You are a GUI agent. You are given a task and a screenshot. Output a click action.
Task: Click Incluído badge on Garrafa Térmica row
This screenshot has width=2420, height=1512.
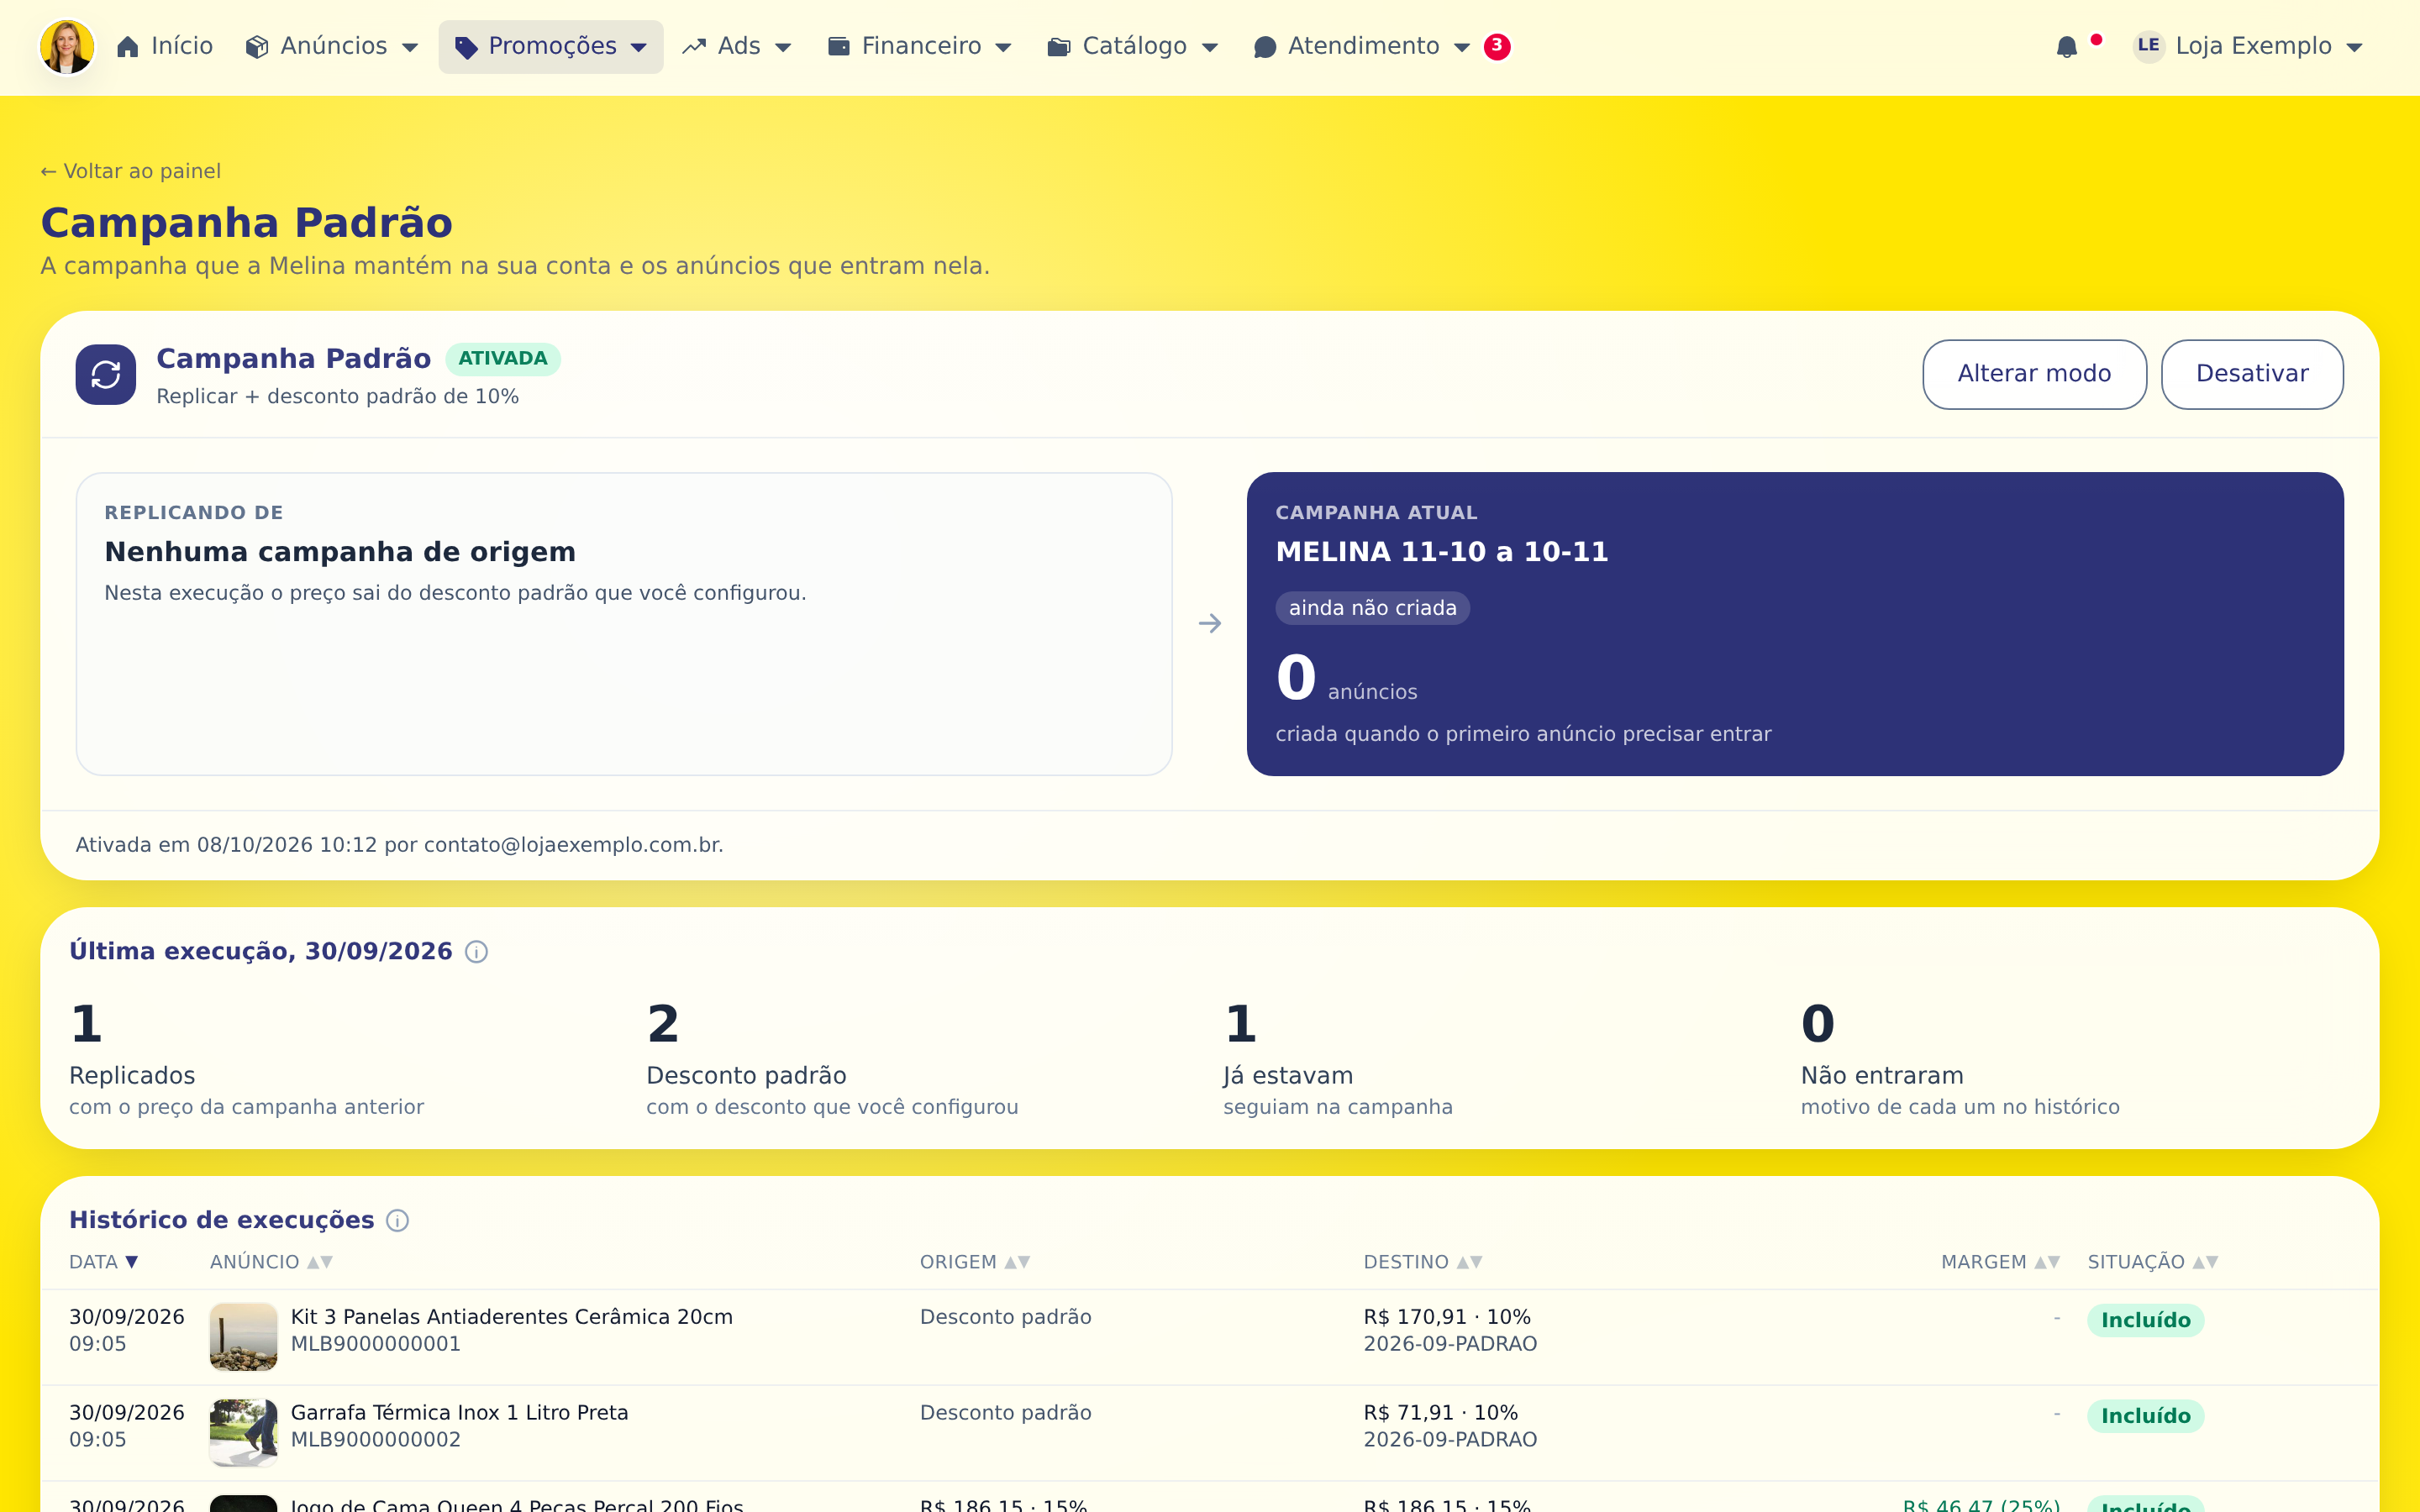point(2146,1416)
